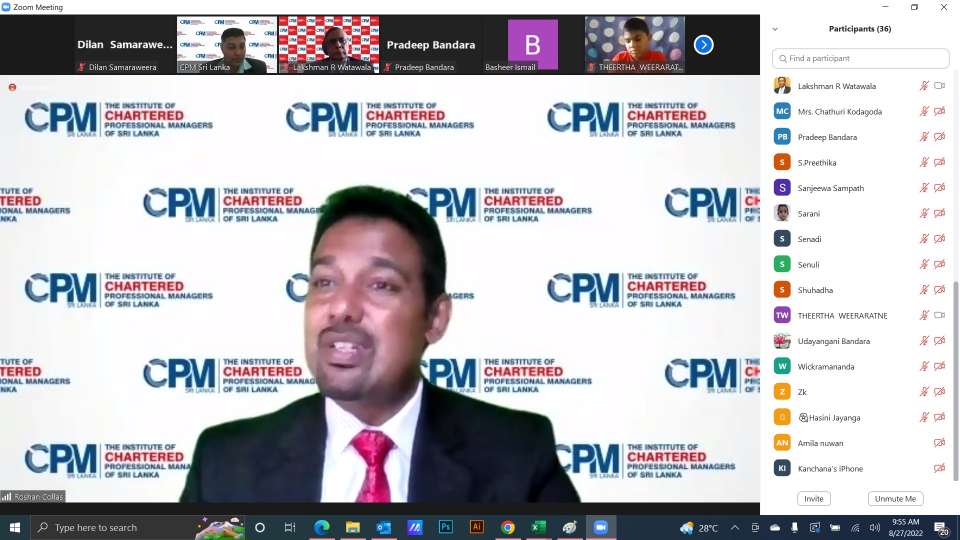This screenshot has width=960, height=540.
Task: Collapse Participants panel using chevron arrow
Action: point(775,29)
